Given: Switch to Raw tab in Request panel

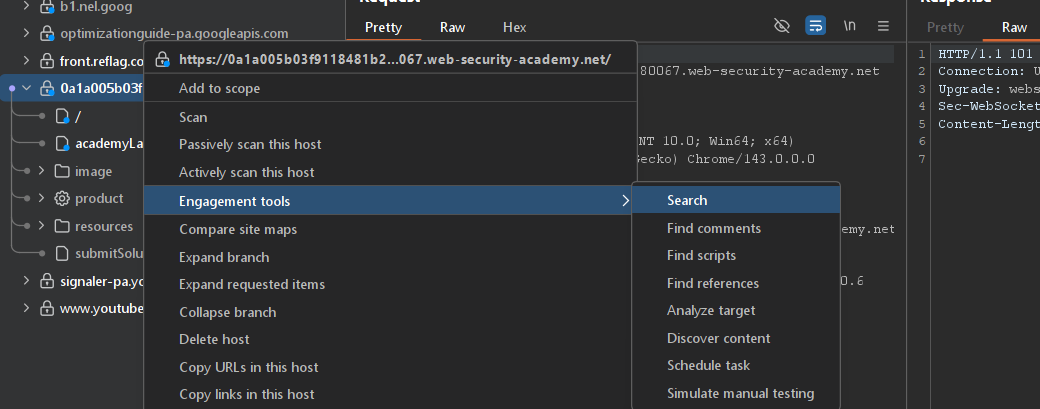Looking at the screenshot, I should pyautogui.click(x=451, y=27).
